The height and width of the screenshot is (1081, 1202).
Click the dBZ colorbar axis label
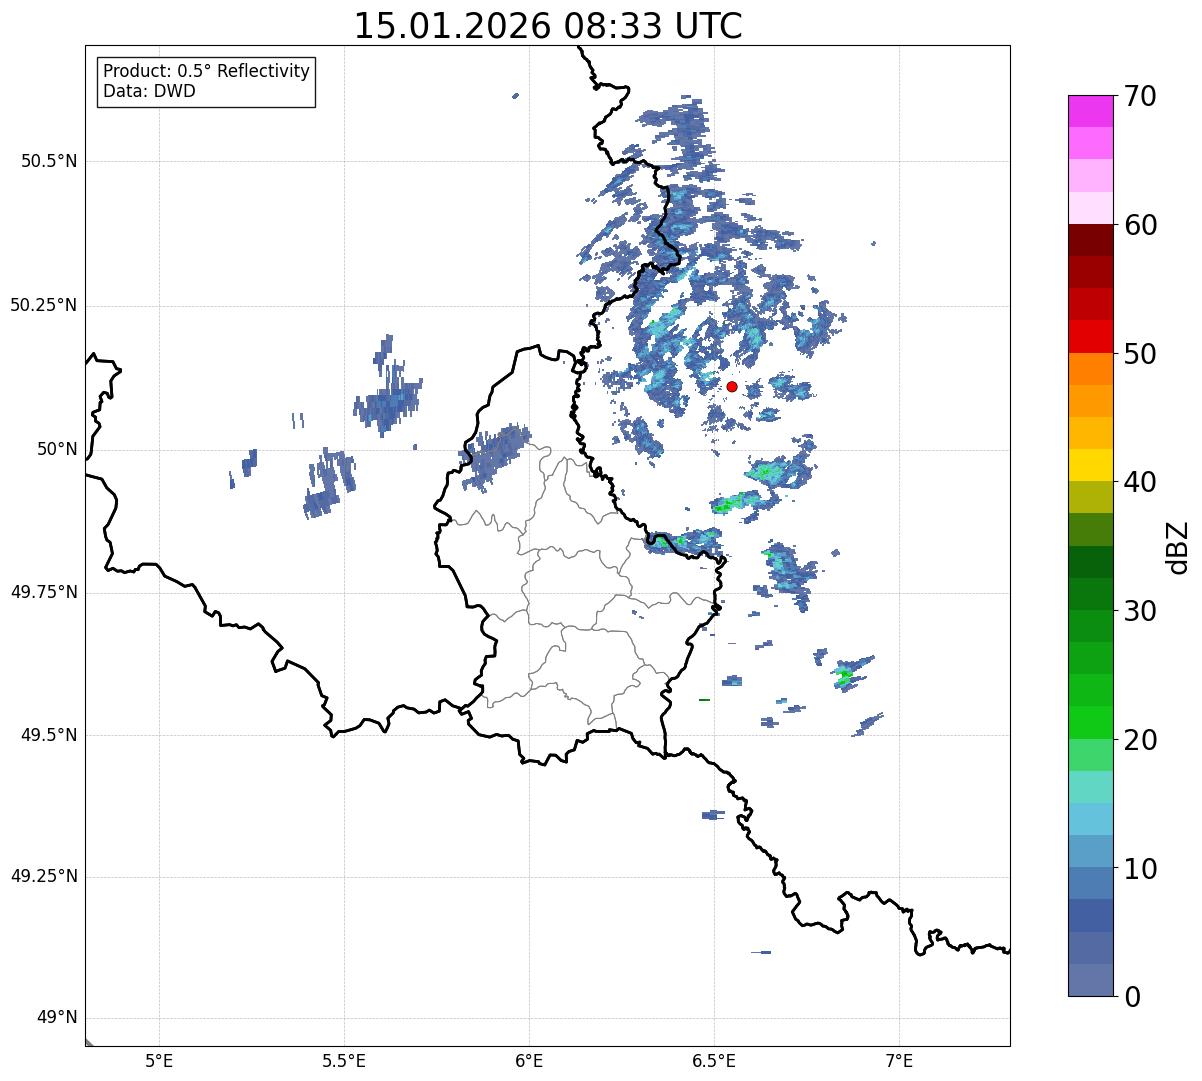(x=1179, y=546)
